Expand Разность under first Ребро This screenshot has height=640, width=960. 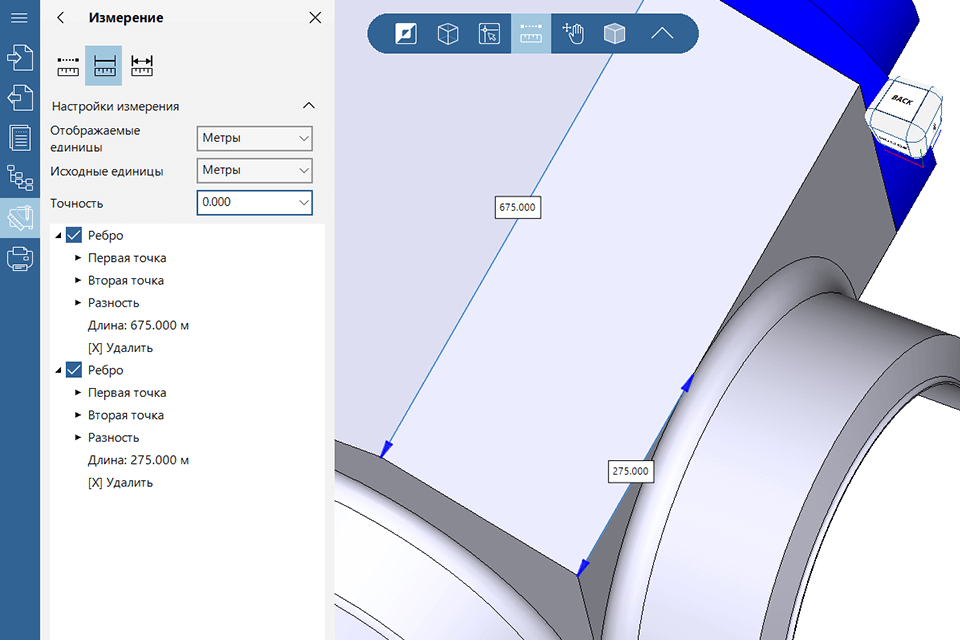click(x=78, y=303)
